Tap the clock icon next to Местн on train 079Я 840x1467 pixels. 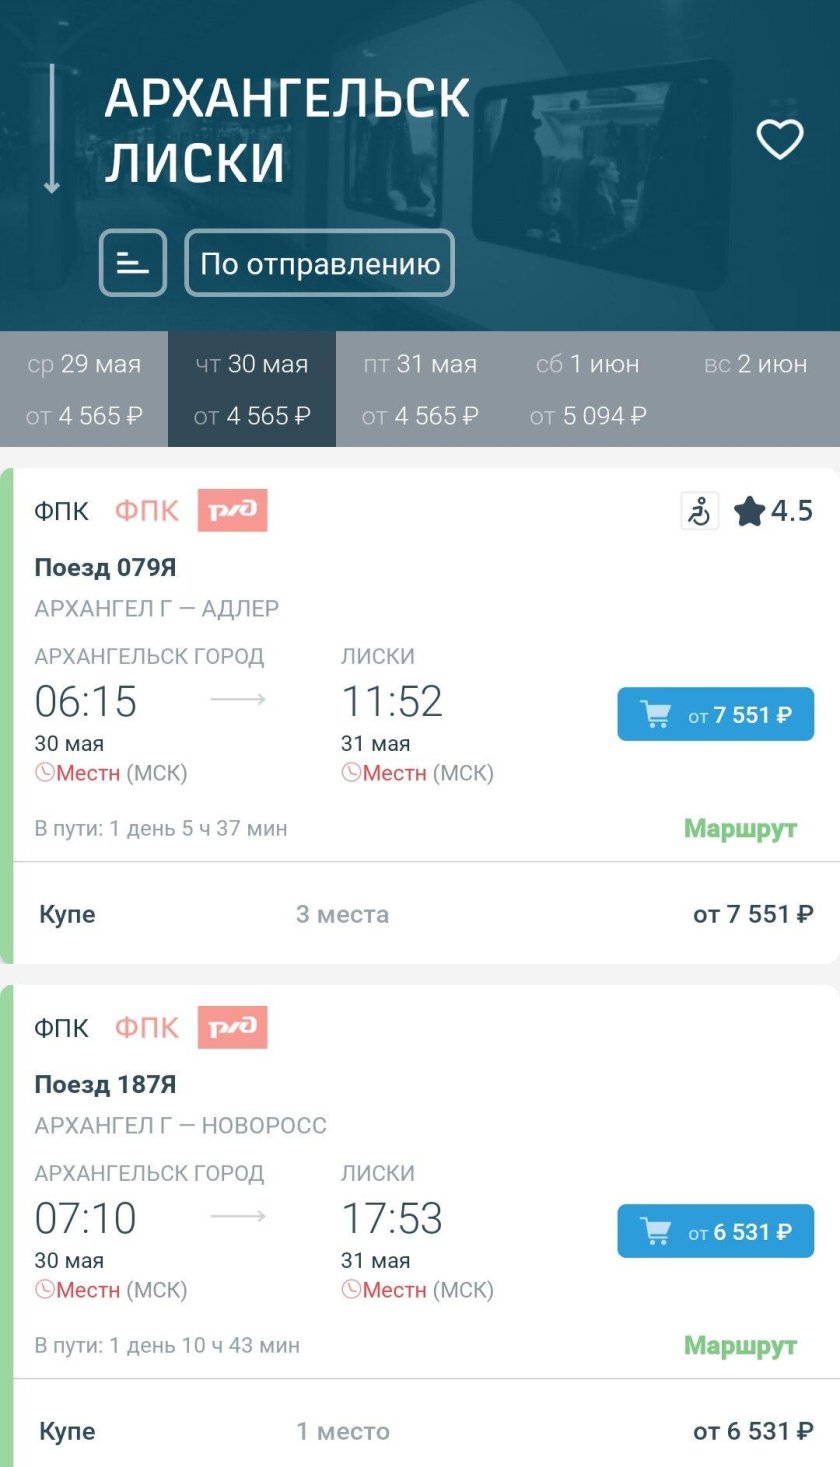[47, 772]
